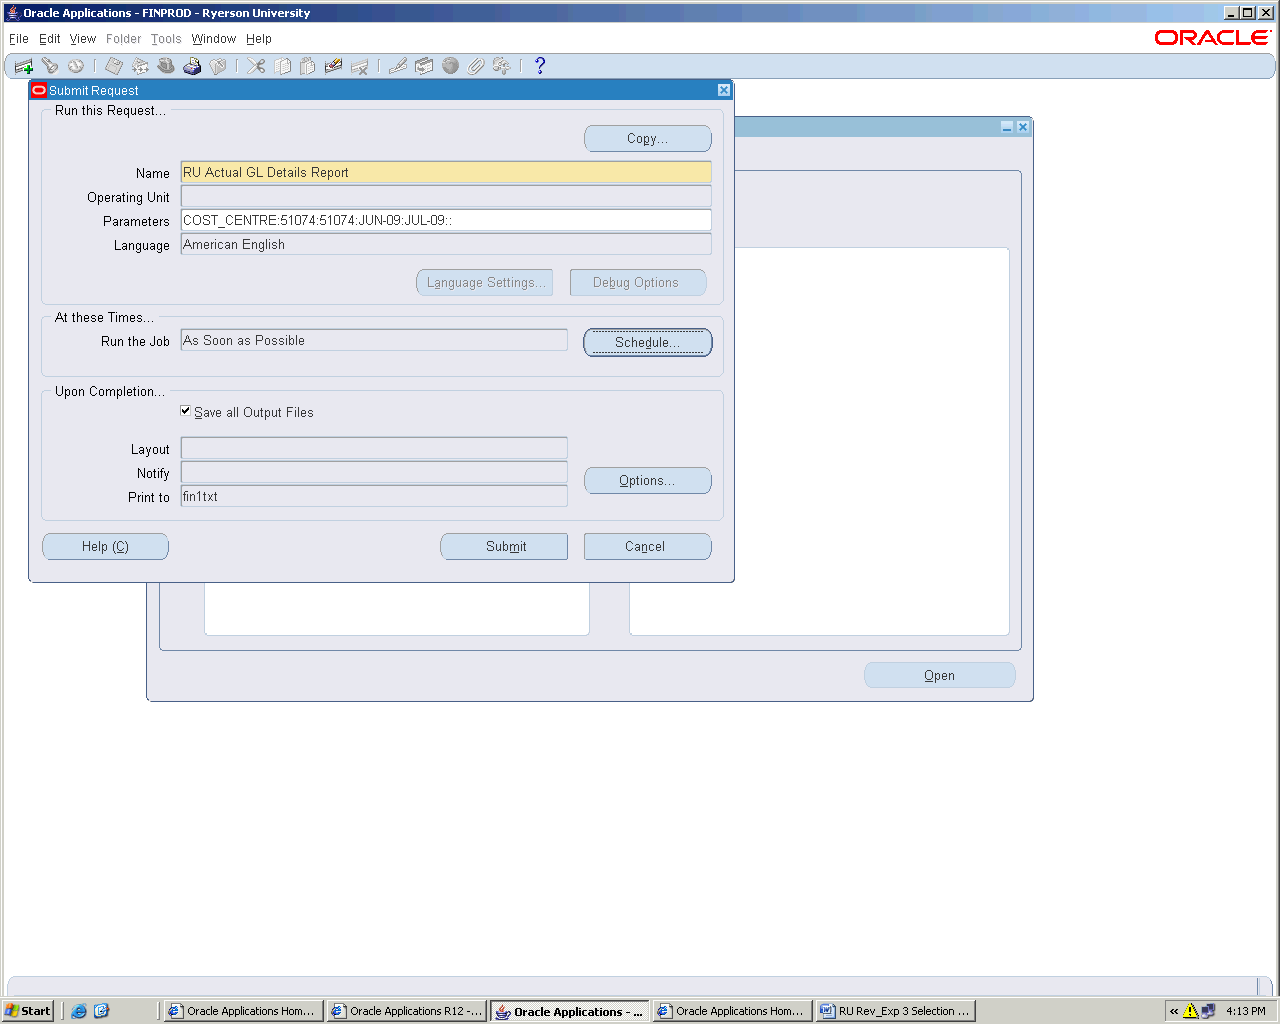
Task: Close the Submit Request window
Action: tap(724, 90)
